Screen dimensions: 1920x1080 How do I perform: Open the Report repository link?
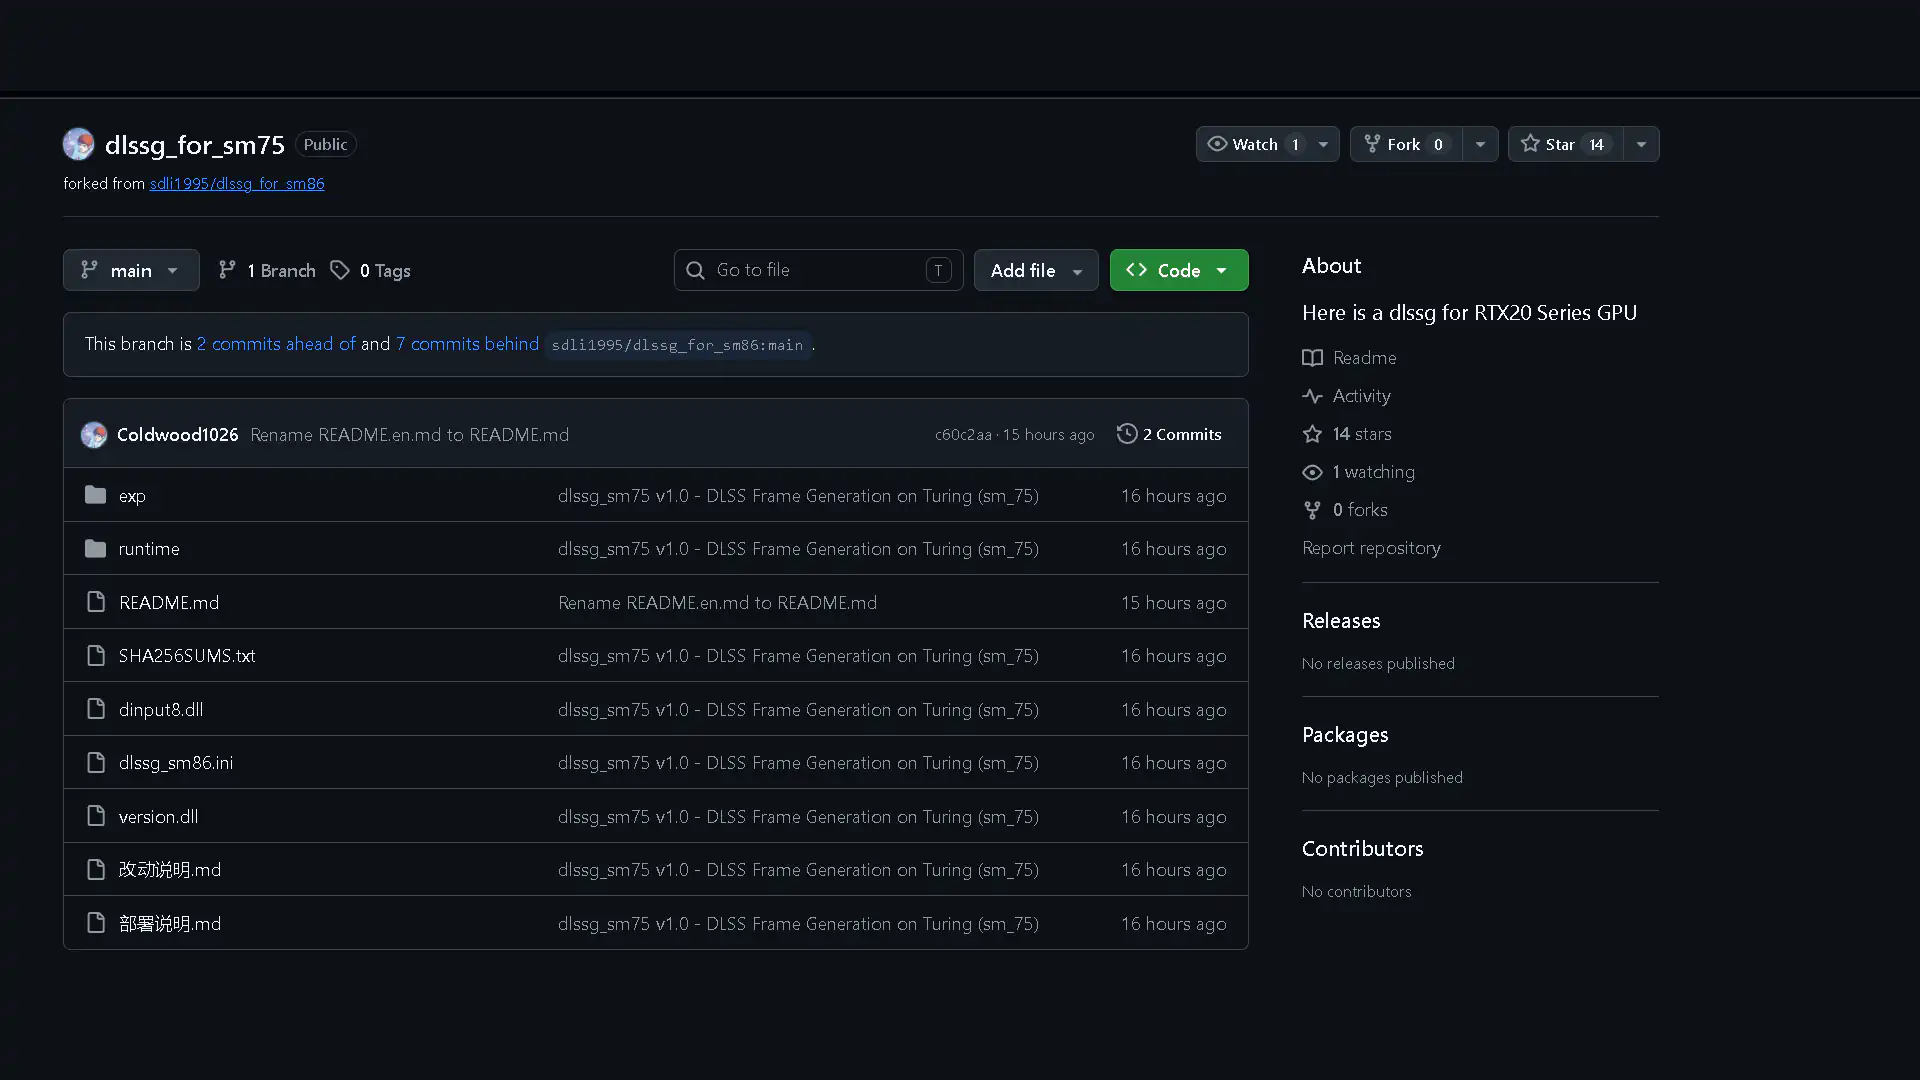(x=1371, y=548)
